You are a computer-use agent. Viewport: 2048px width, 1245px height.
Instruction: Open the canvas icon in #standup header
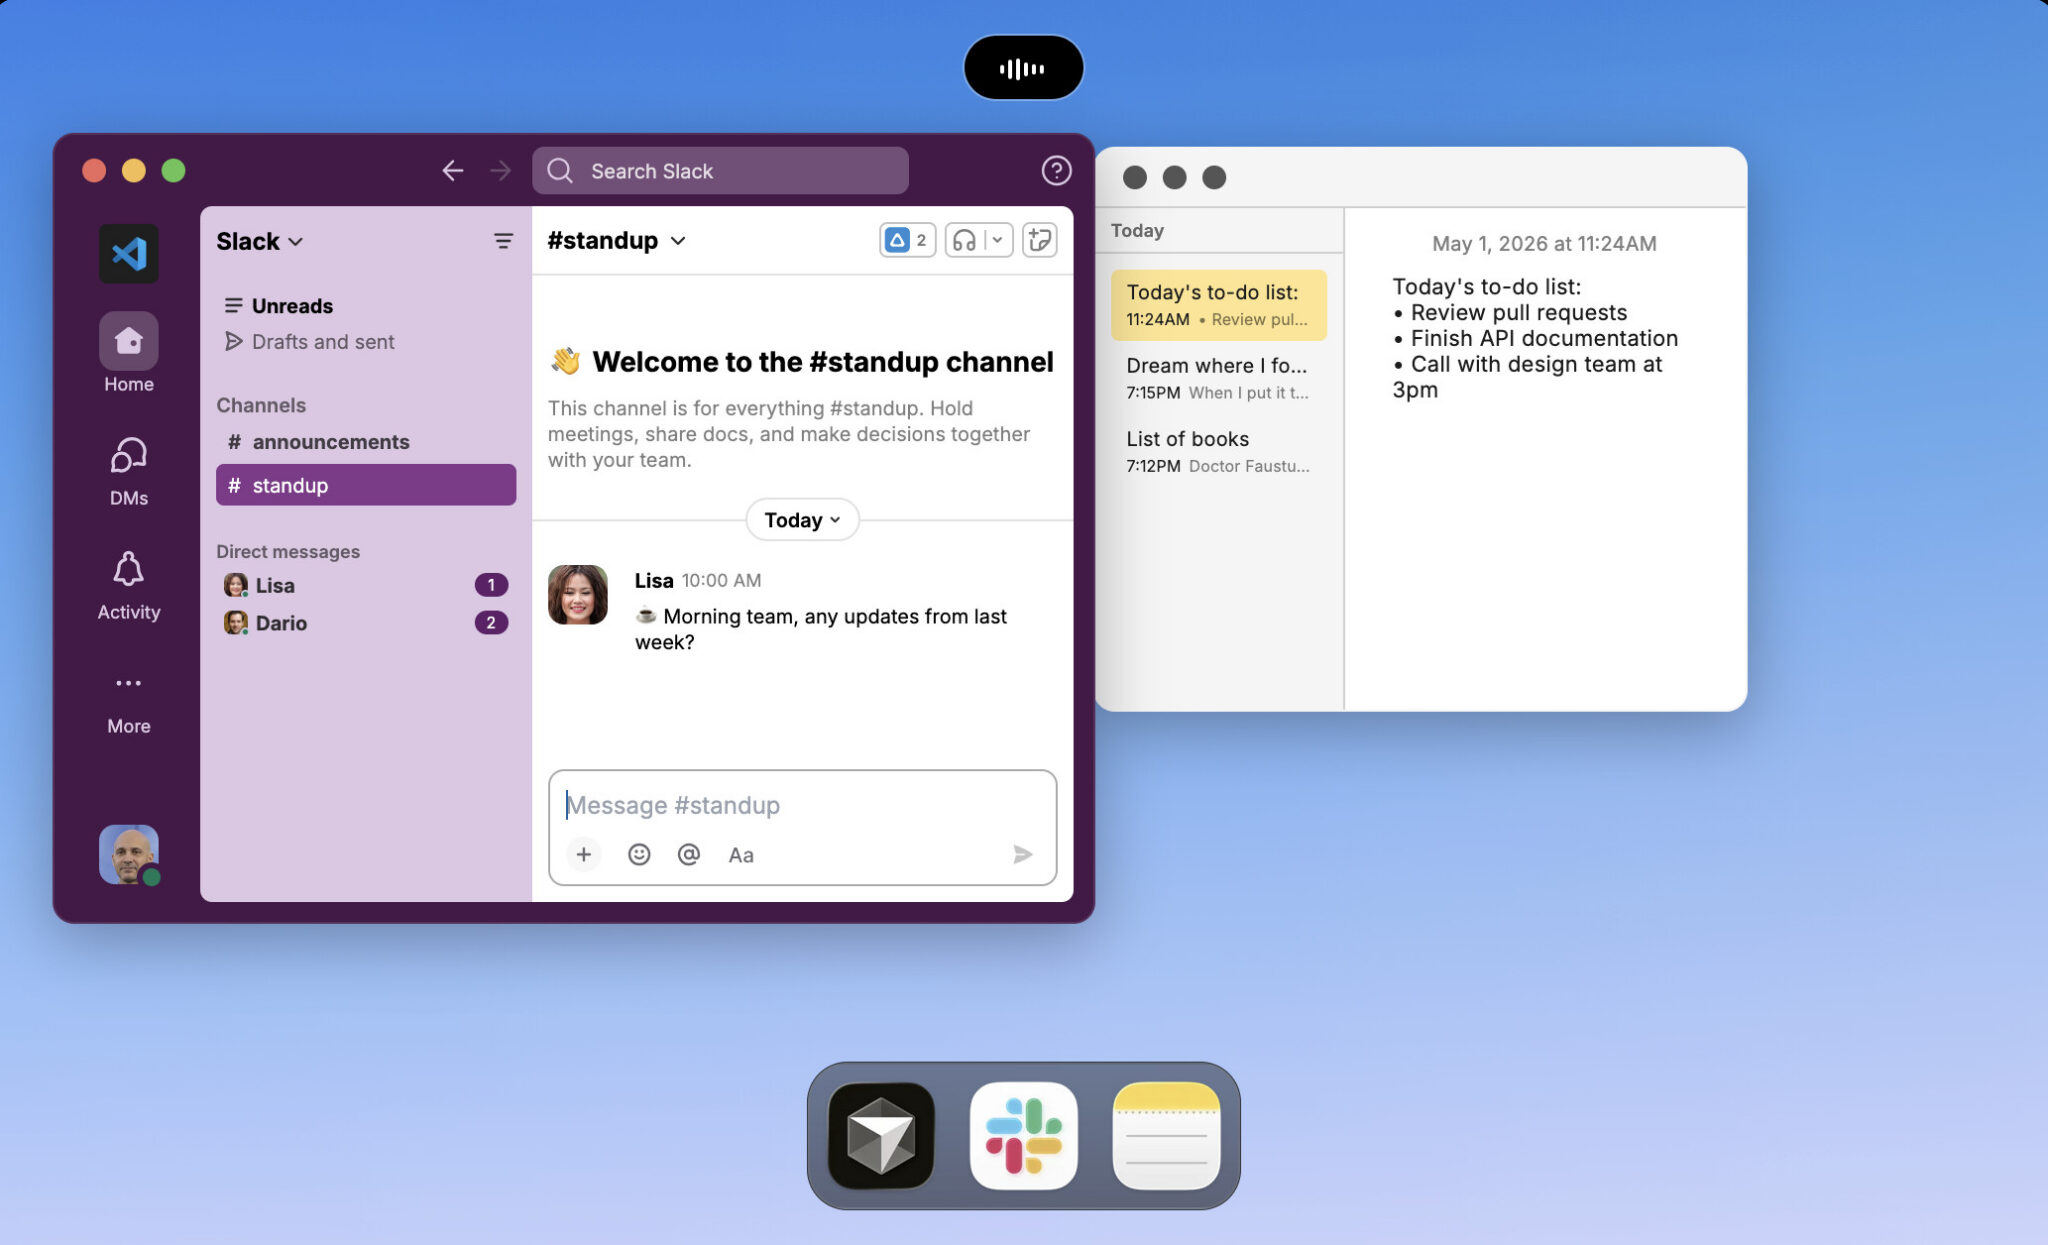[1040, 240]
